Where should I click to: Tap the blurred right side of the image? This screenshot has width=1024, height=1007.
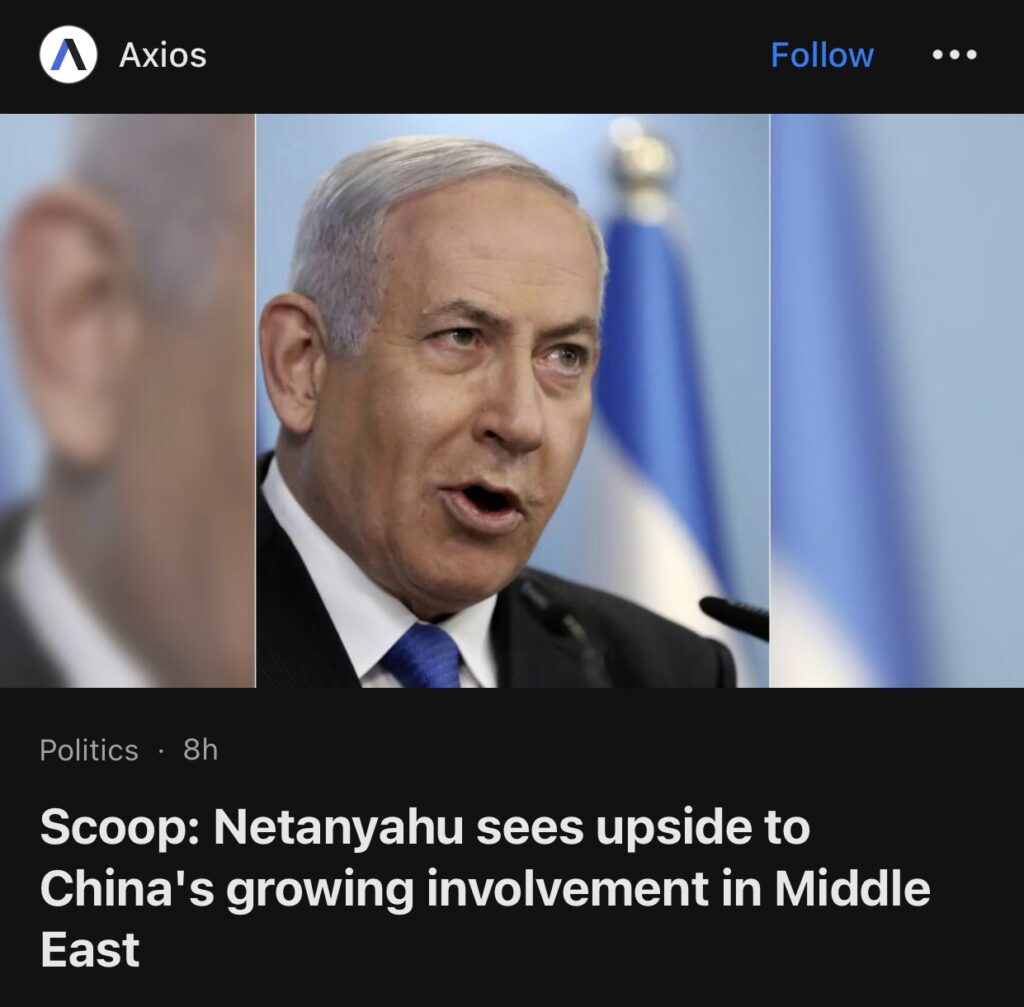(897, 400)
